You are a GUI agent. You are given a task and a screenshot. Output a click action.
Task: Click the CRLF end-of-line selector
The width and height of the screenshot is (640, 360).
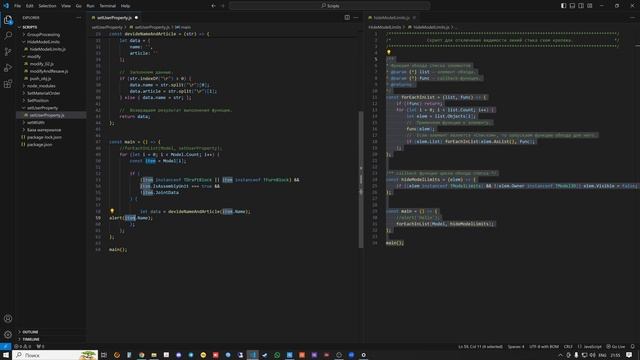click(x=568, y=346)
